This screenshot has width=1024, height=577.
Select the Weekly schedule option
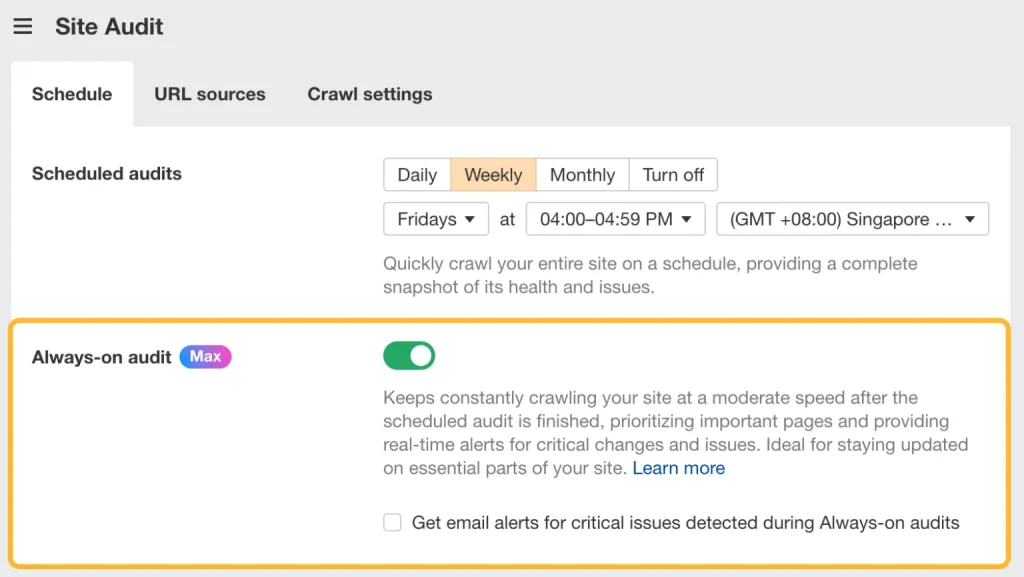click(493, 174)
